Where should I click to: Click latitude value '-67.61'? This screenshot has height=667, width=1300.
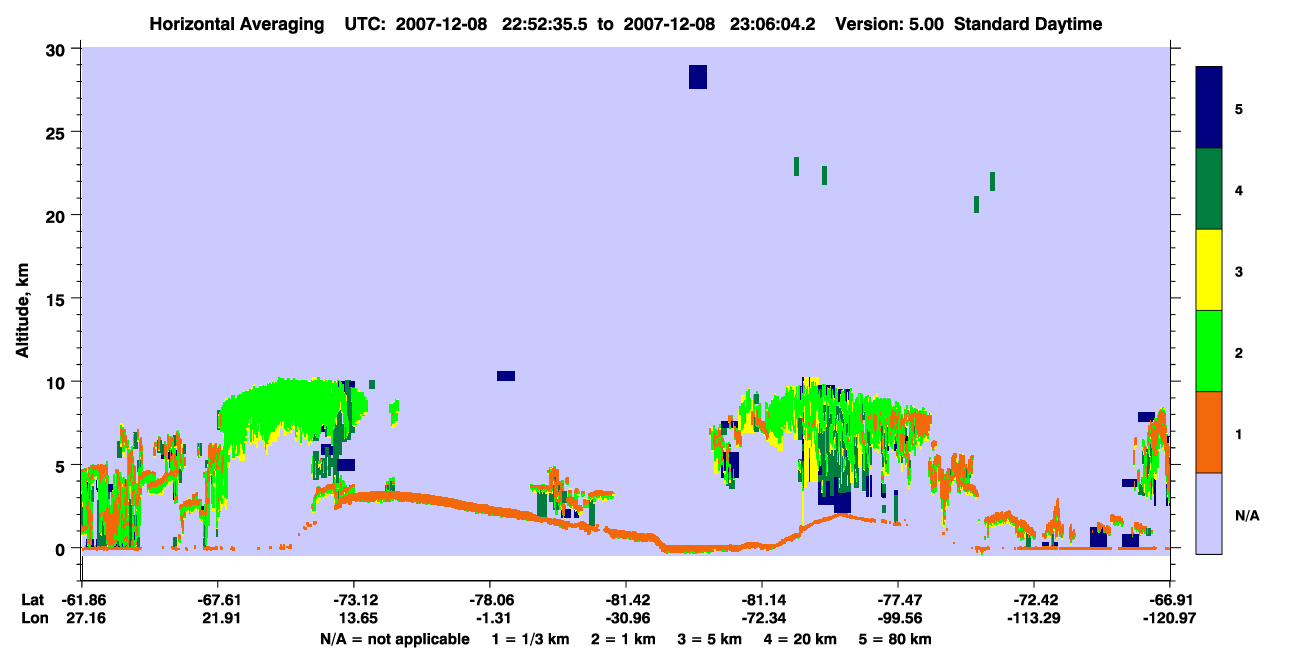pyautogui.click(x=217, y=600)
